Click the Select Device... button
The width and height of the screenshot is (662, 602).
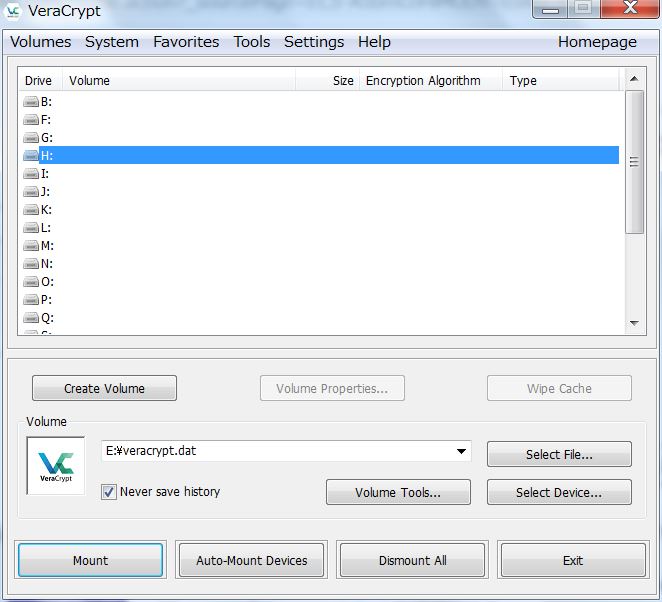pyautogui.click(x=559, y=493)
